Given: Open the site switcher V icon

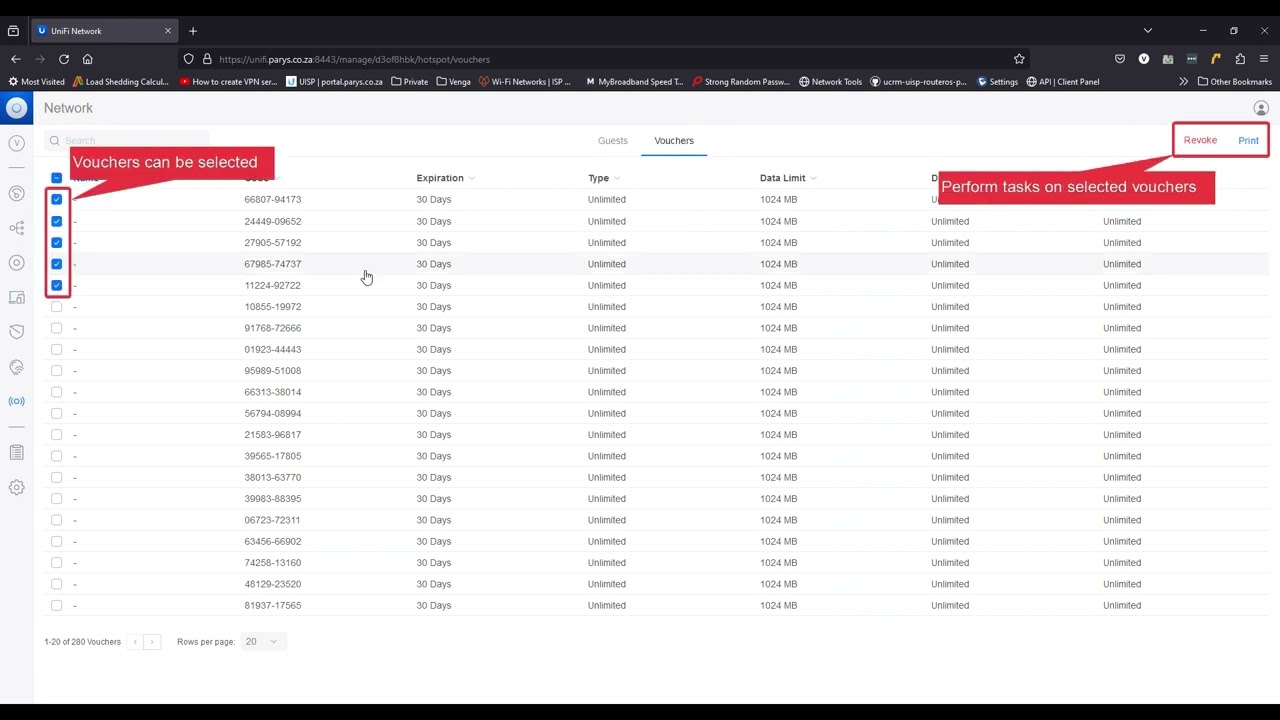Looking at the screenshot, I should click(16, 143).
